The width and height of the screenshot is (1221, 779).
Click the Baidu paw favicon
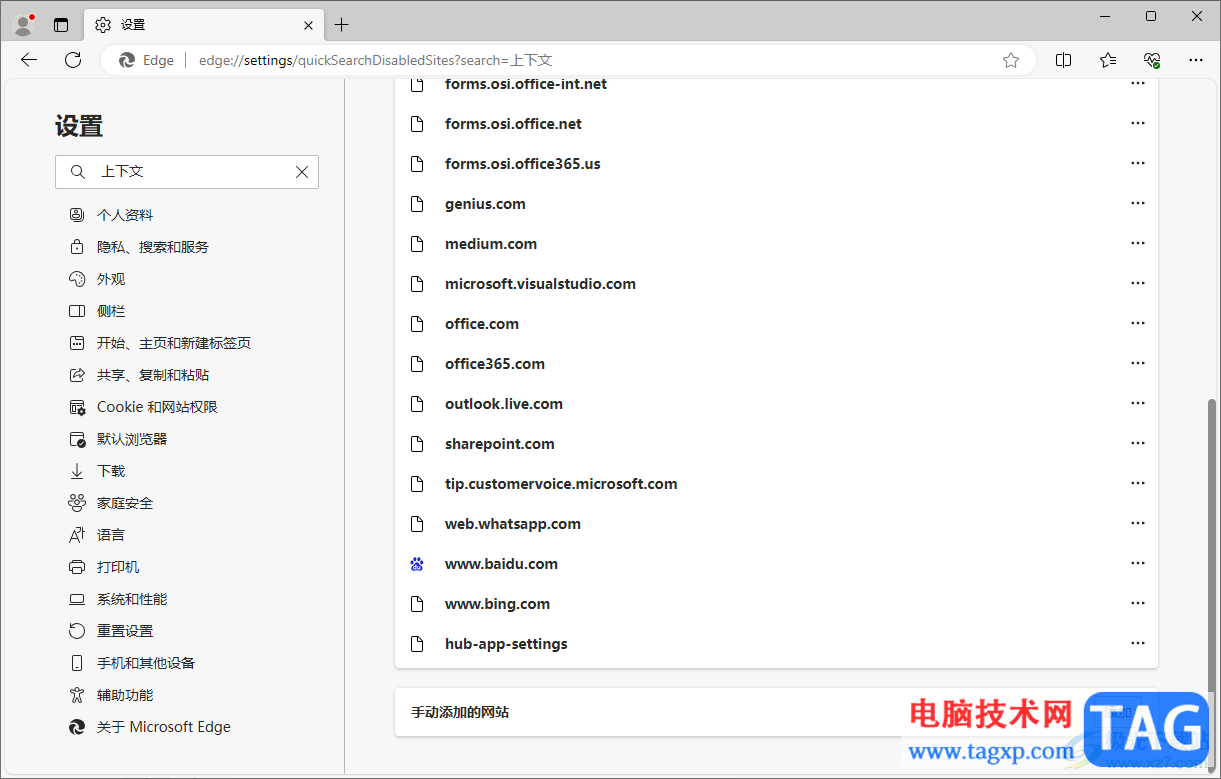[418, 564]
